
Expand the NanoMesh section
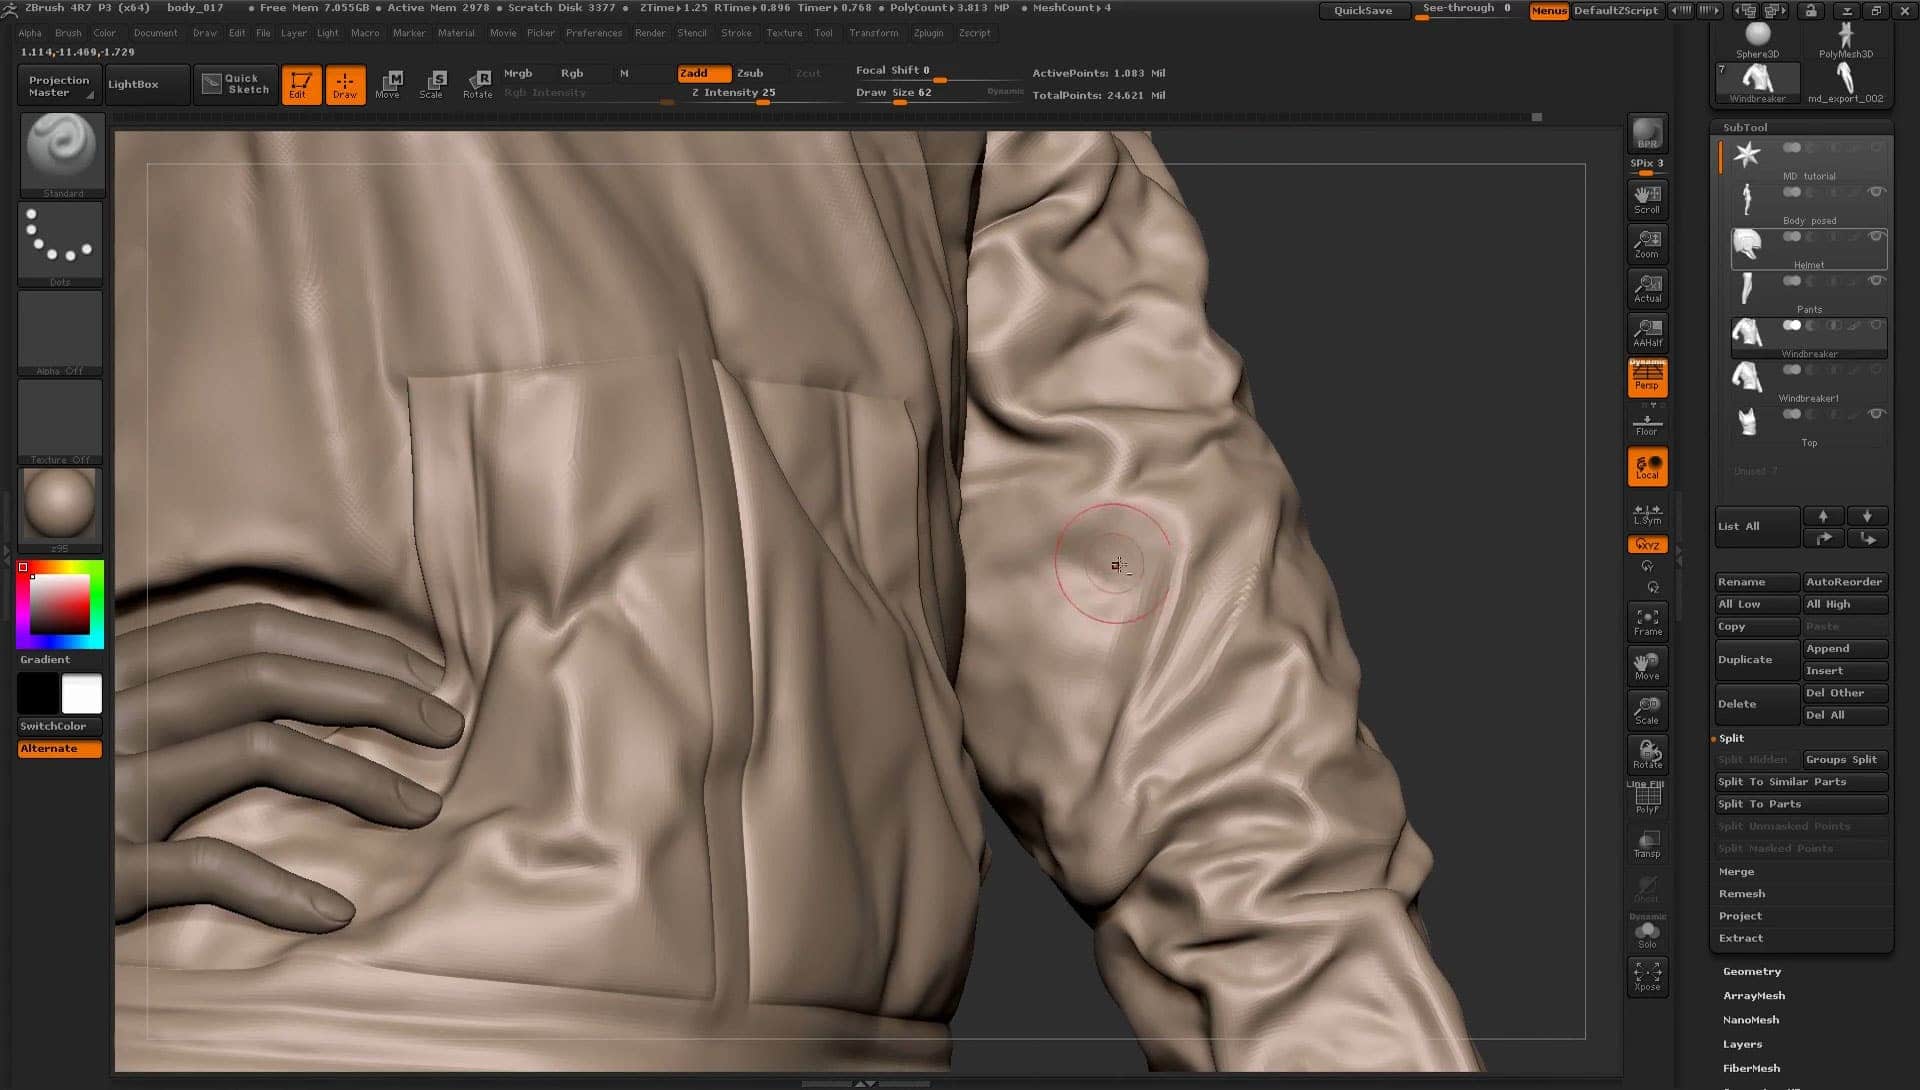click(1750, 1020)
